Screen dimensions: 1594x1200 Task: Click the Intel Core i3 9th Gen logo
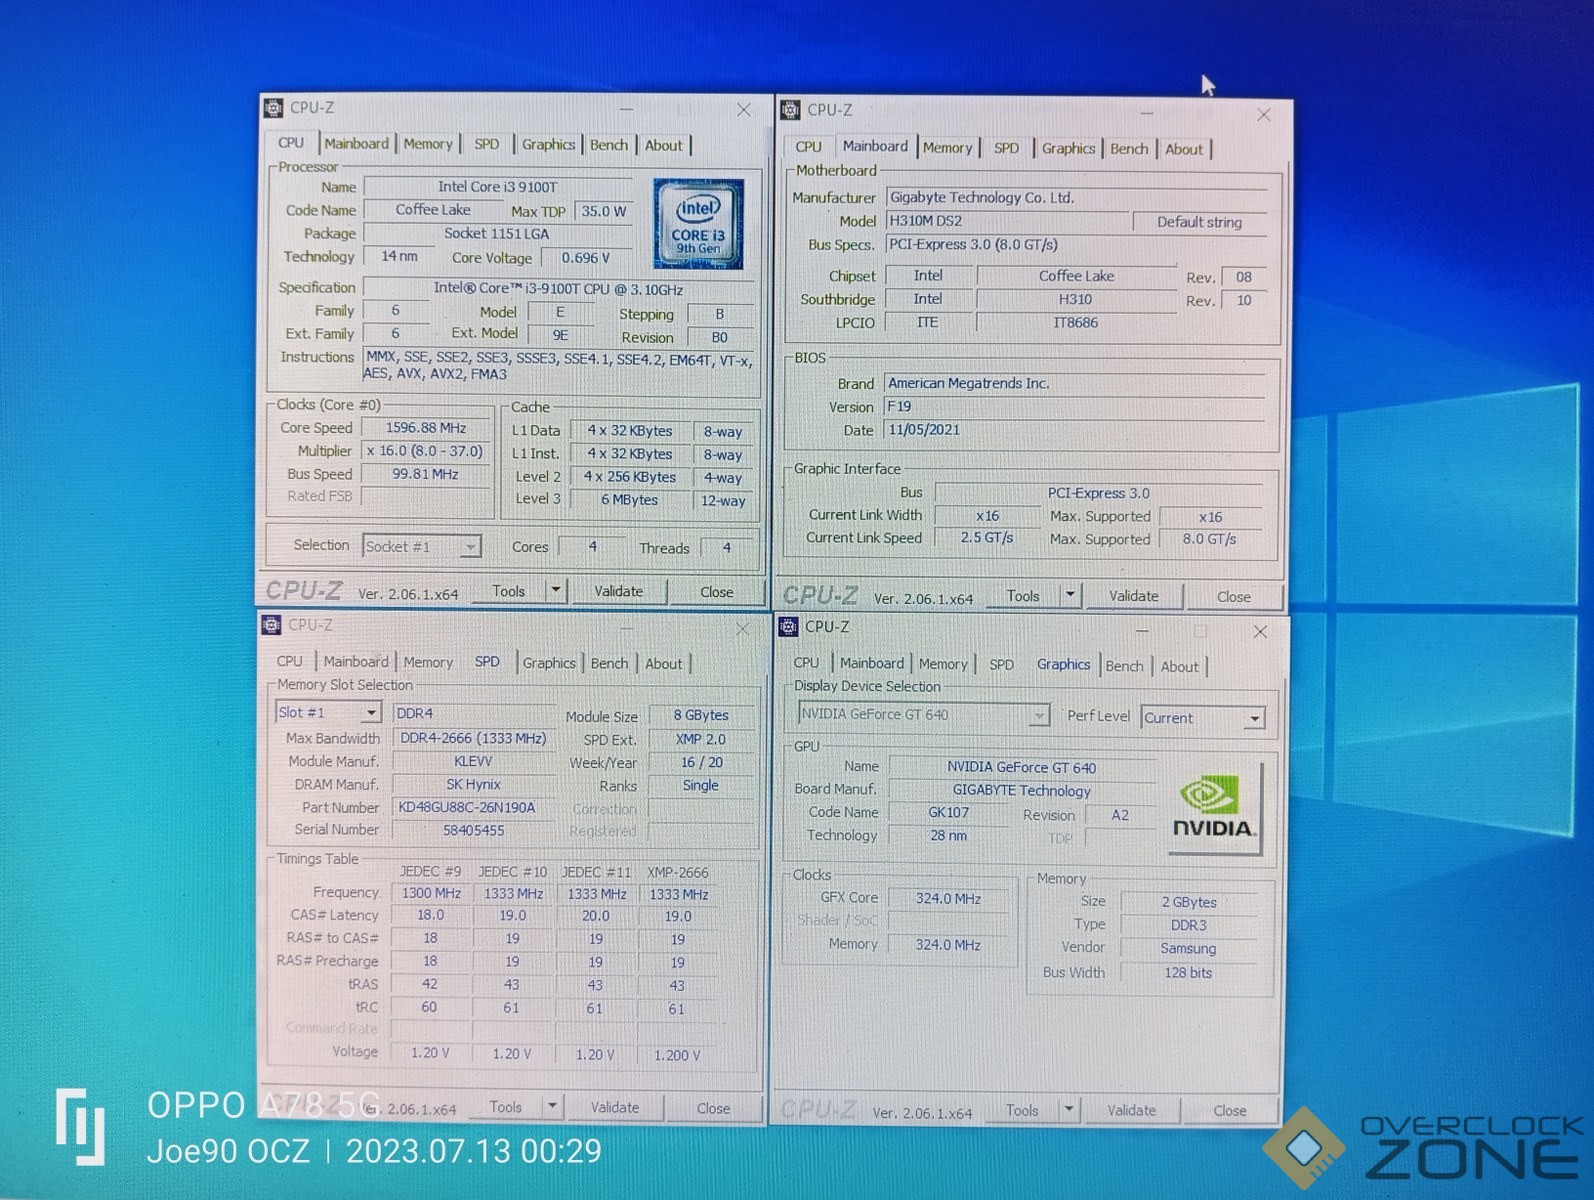(x=698, y=224)
